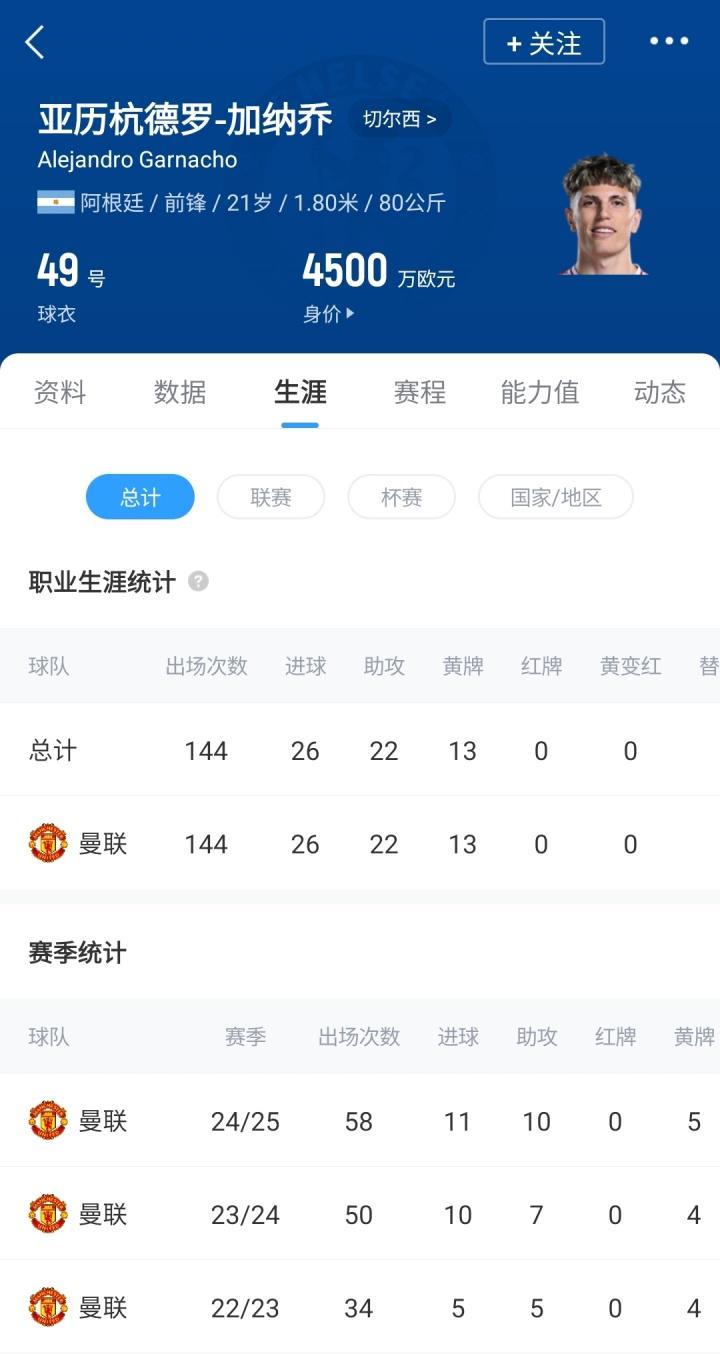Open the three-dot more options menu
720x1354 pixels.
[669, 41]
